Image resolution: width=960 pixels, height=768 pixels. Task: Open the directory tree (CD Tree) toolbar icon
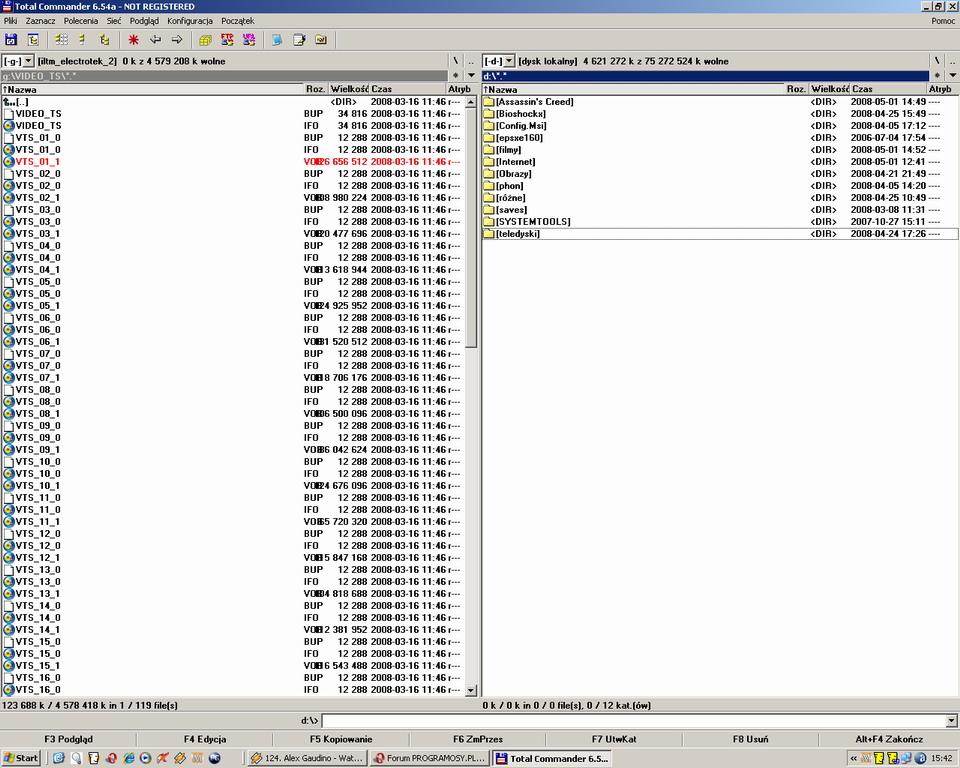click(33, 40)
